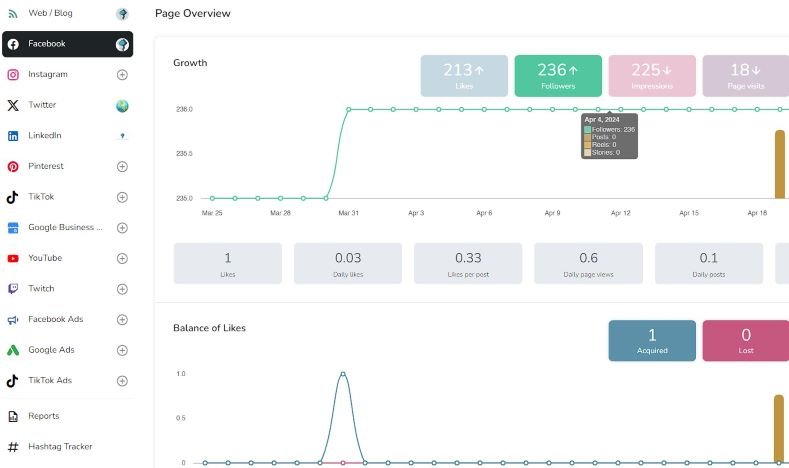Click the Growth section title
Image resolution: width=789 pixels, height=468 pixels.
(x=190, y=63)
